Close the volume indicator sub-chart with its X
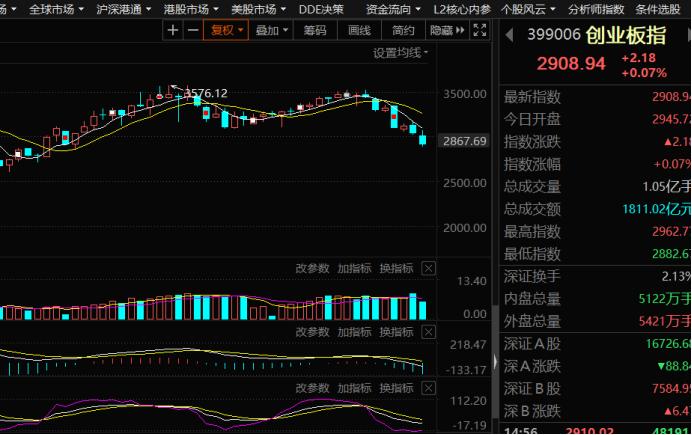The width and height of the screenshot is (692, 435). pyautogui.click(x=428, y=268)
